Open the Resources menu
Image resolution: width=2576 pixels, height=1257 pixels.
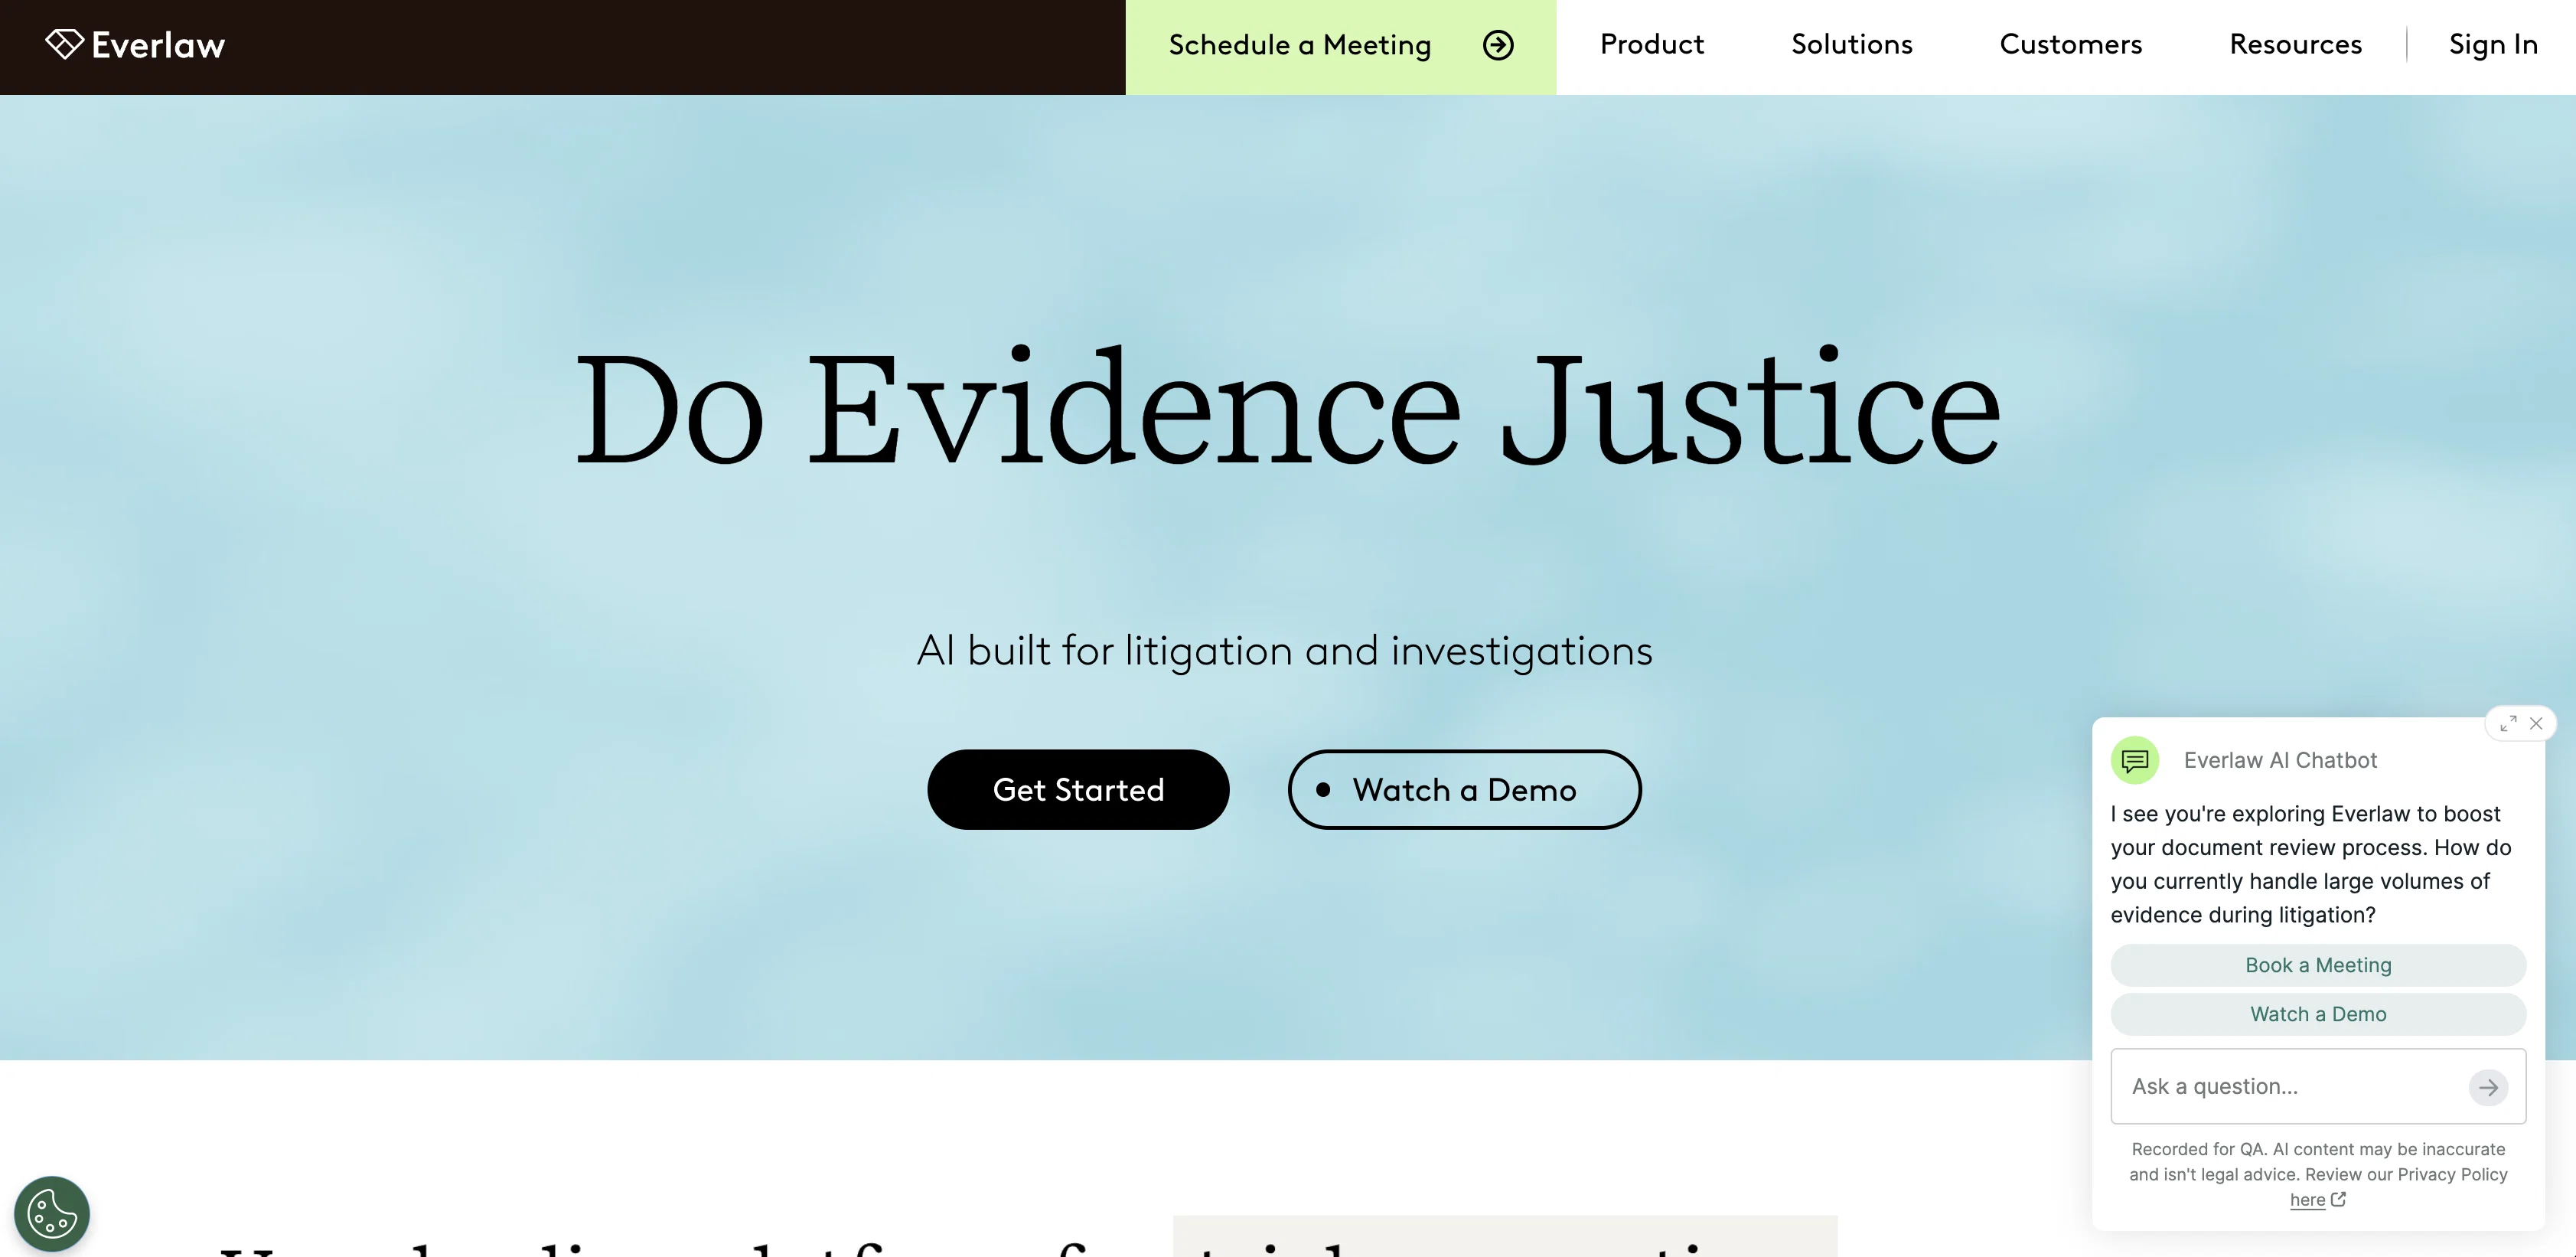[x=2296, y=44]
